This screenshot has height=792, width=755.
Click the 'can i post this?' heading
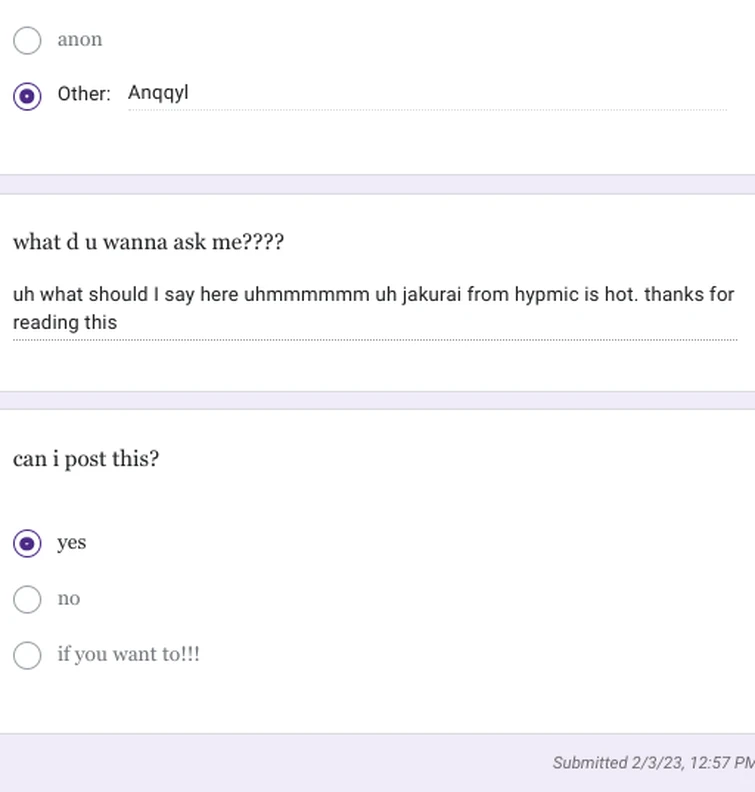[86, 459]
